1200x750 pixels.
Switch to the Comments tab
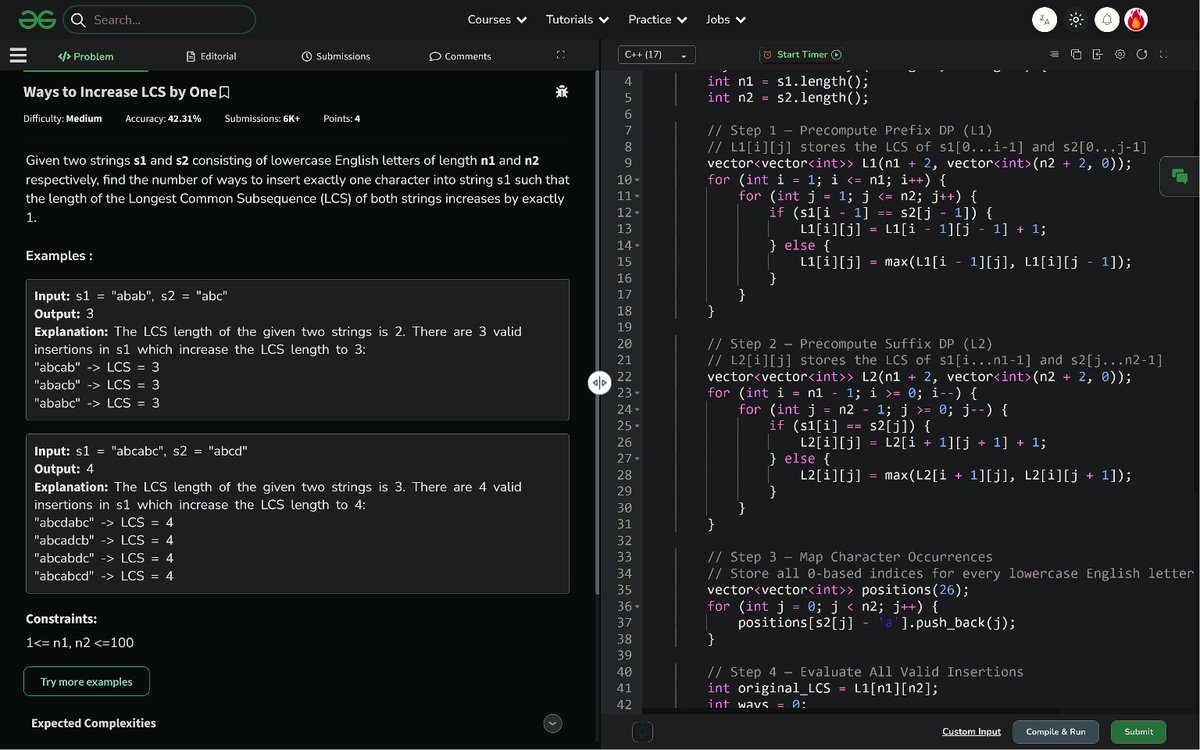460,56
